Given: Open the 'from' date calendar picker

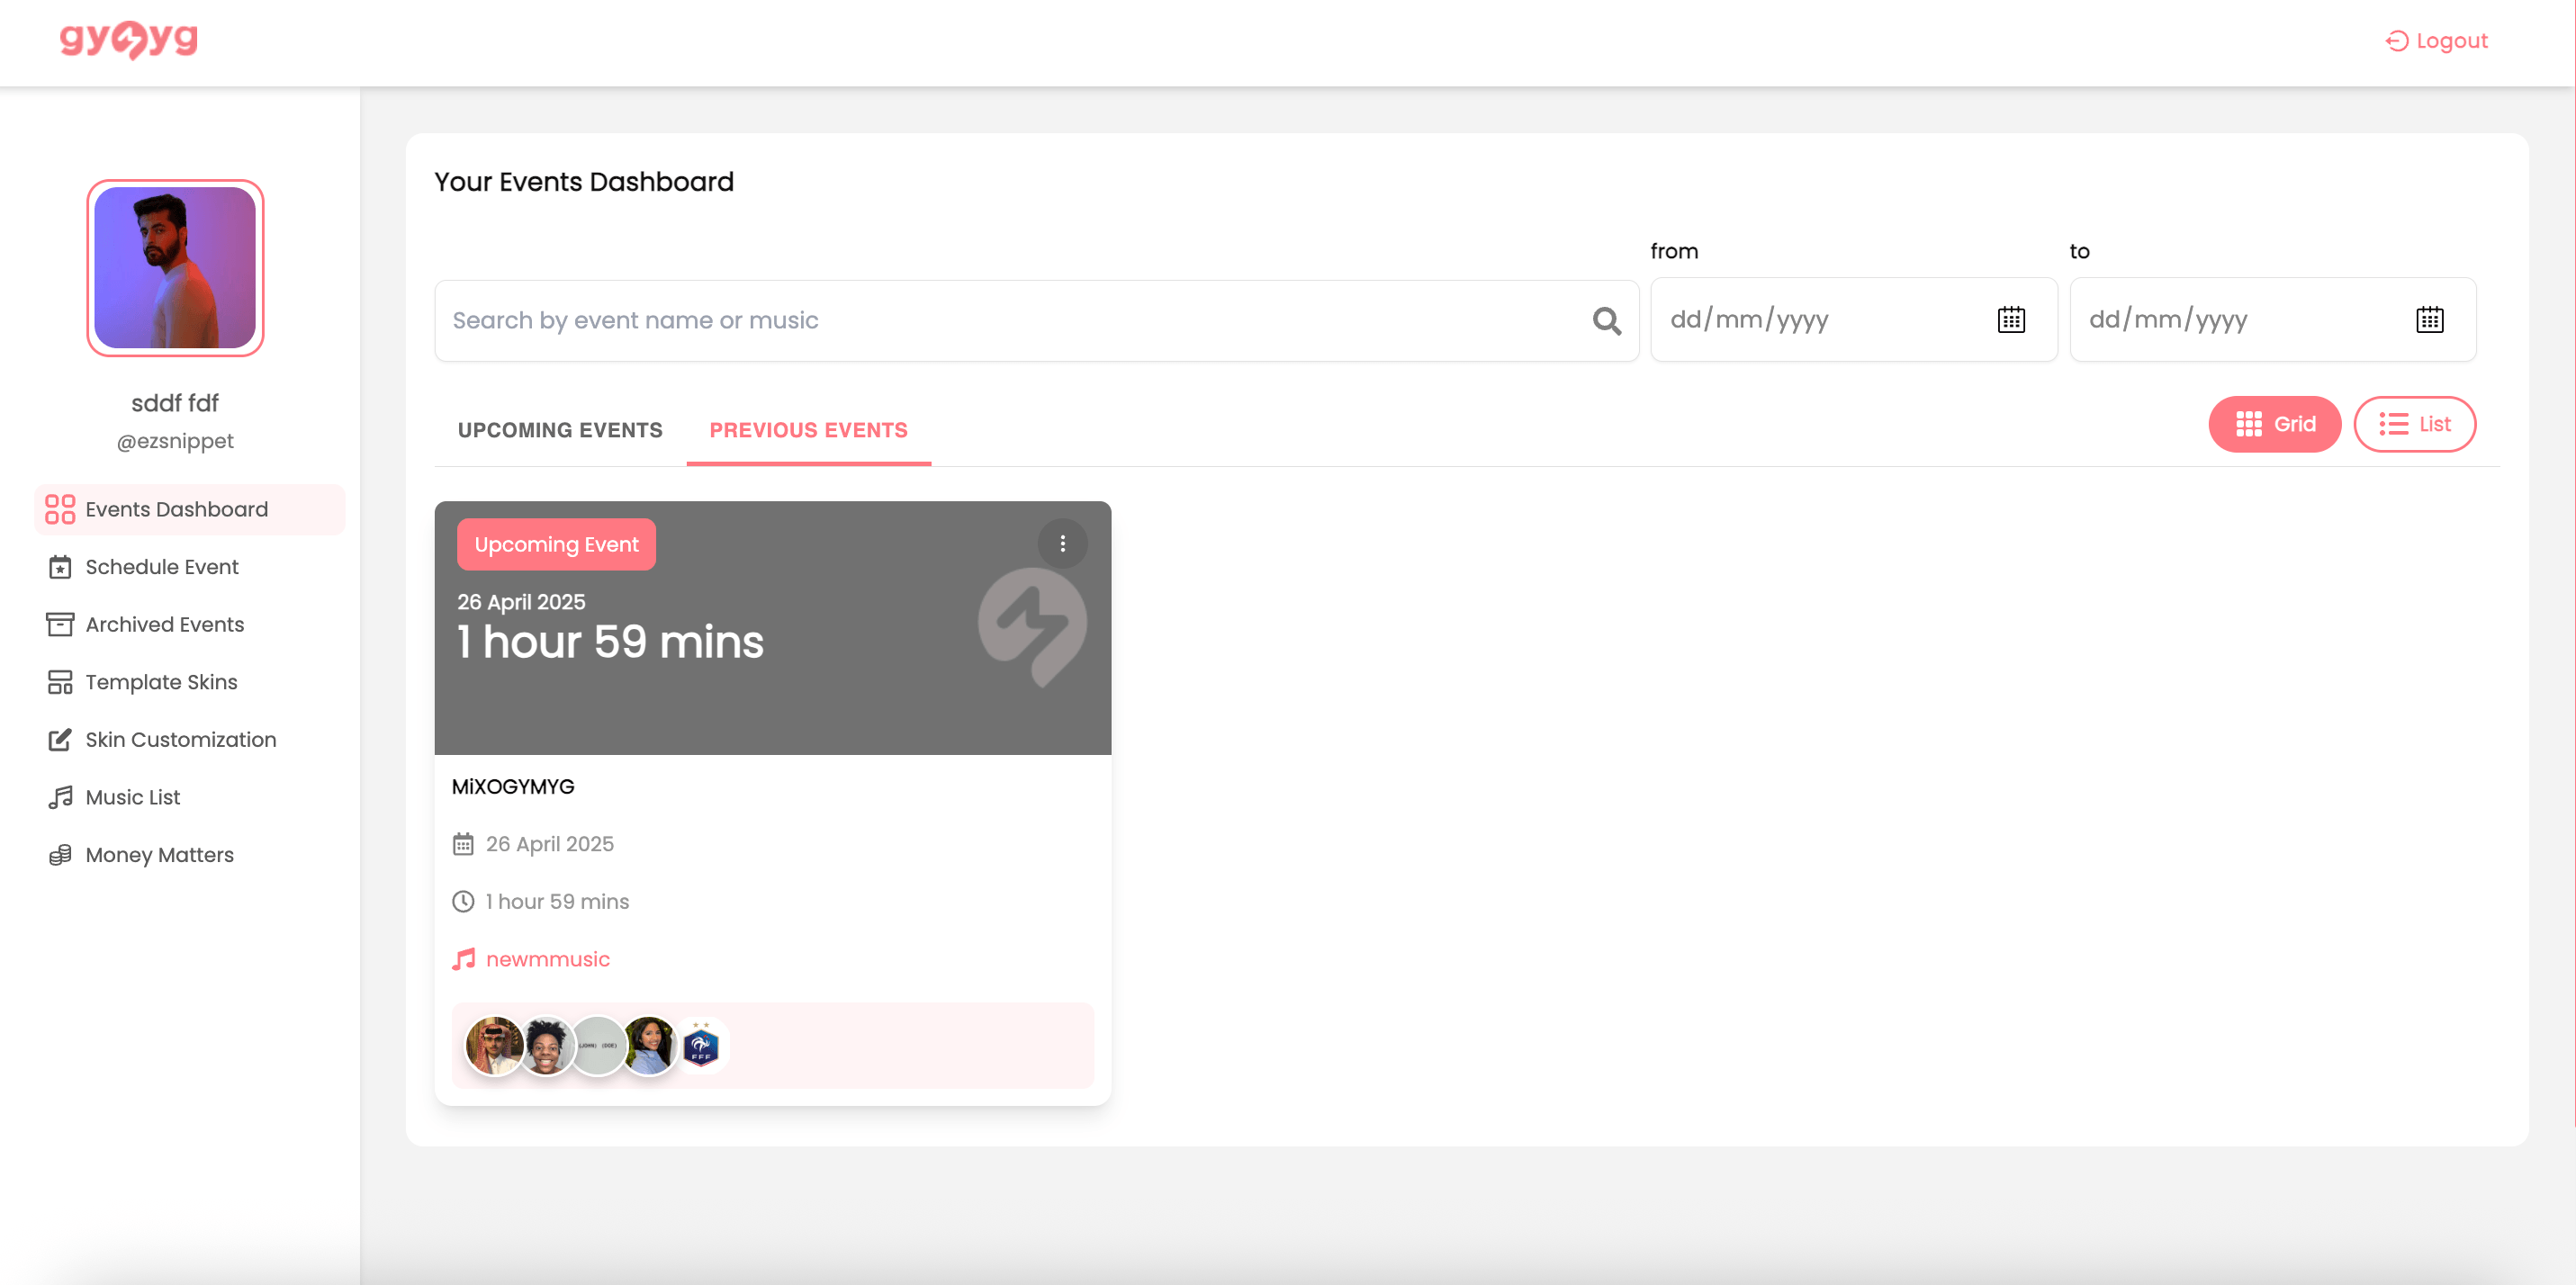Looking at the screenshot, I should pos(2010,319).
